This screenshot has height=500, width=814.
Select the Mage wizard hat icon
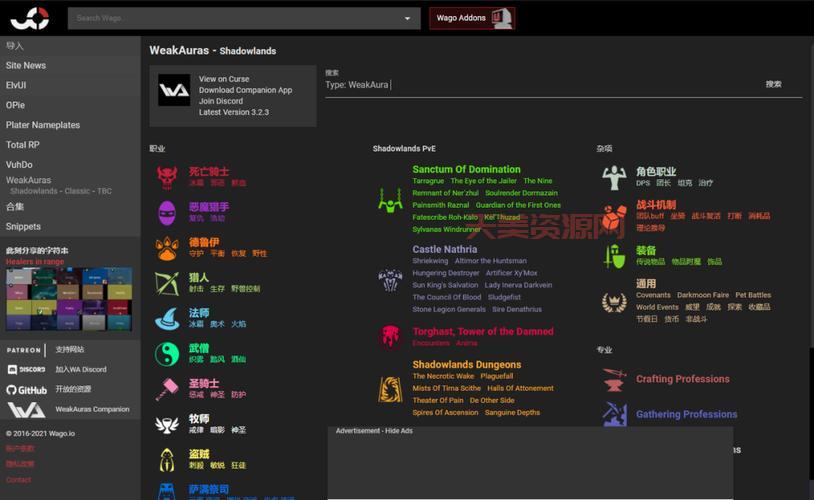pyautogui.click(x=167, y=318)
